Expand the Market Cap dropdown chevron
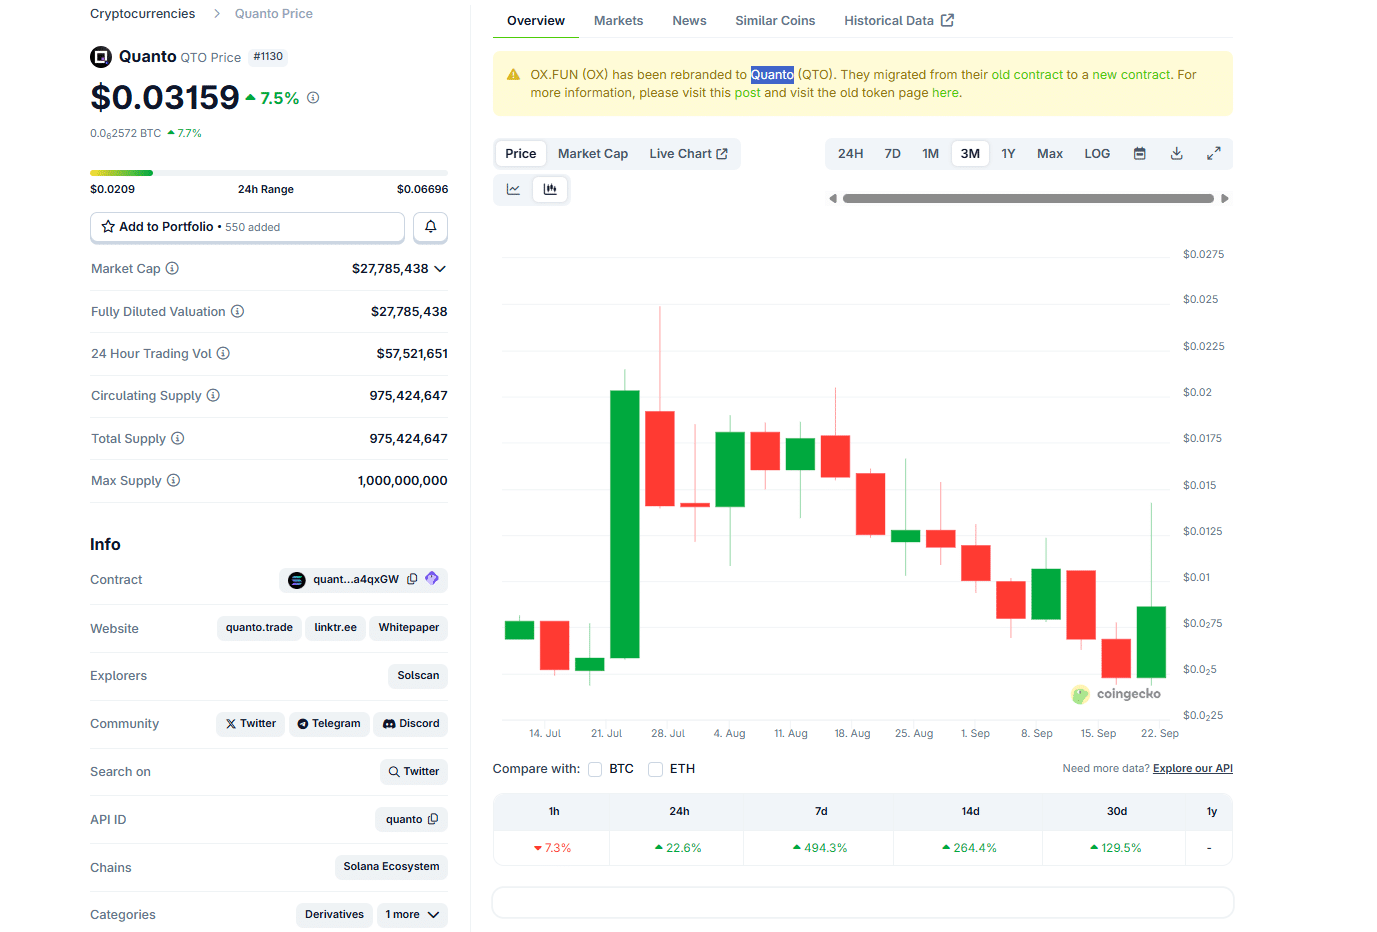 tap(440, 268)
